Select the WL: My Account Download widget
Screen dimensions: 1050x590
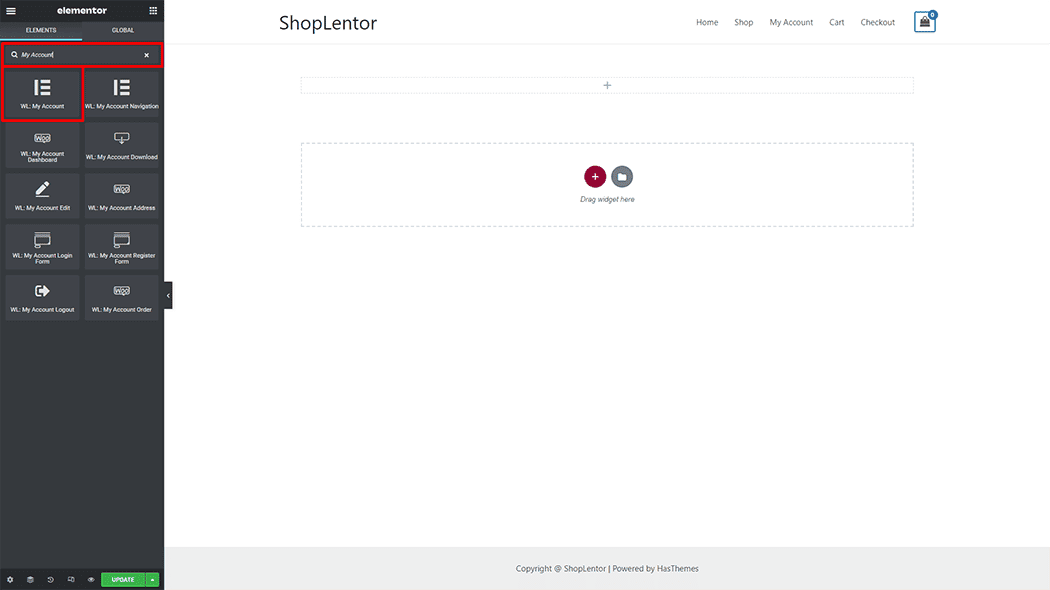click(122, 145)
